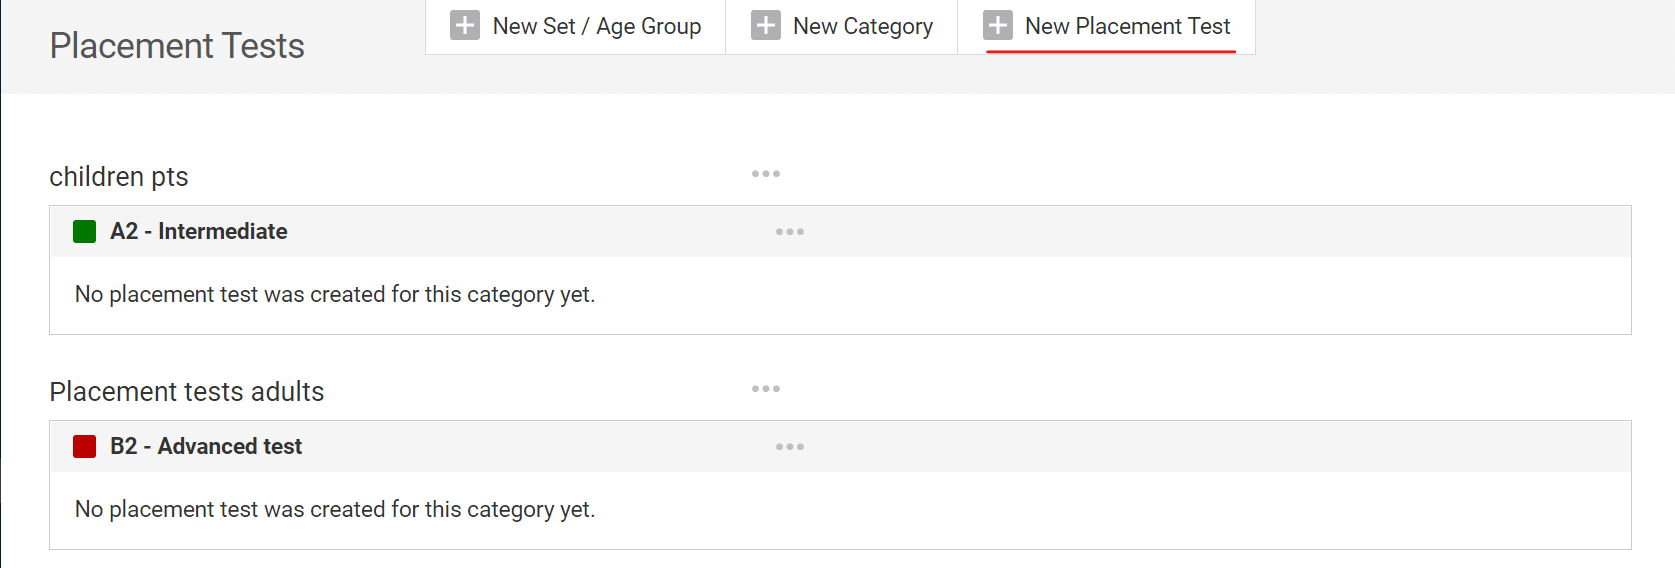This screenshot has width=1675, height=568.
Task: Select the Placement tests adults set heading
Action: (187, 391)
